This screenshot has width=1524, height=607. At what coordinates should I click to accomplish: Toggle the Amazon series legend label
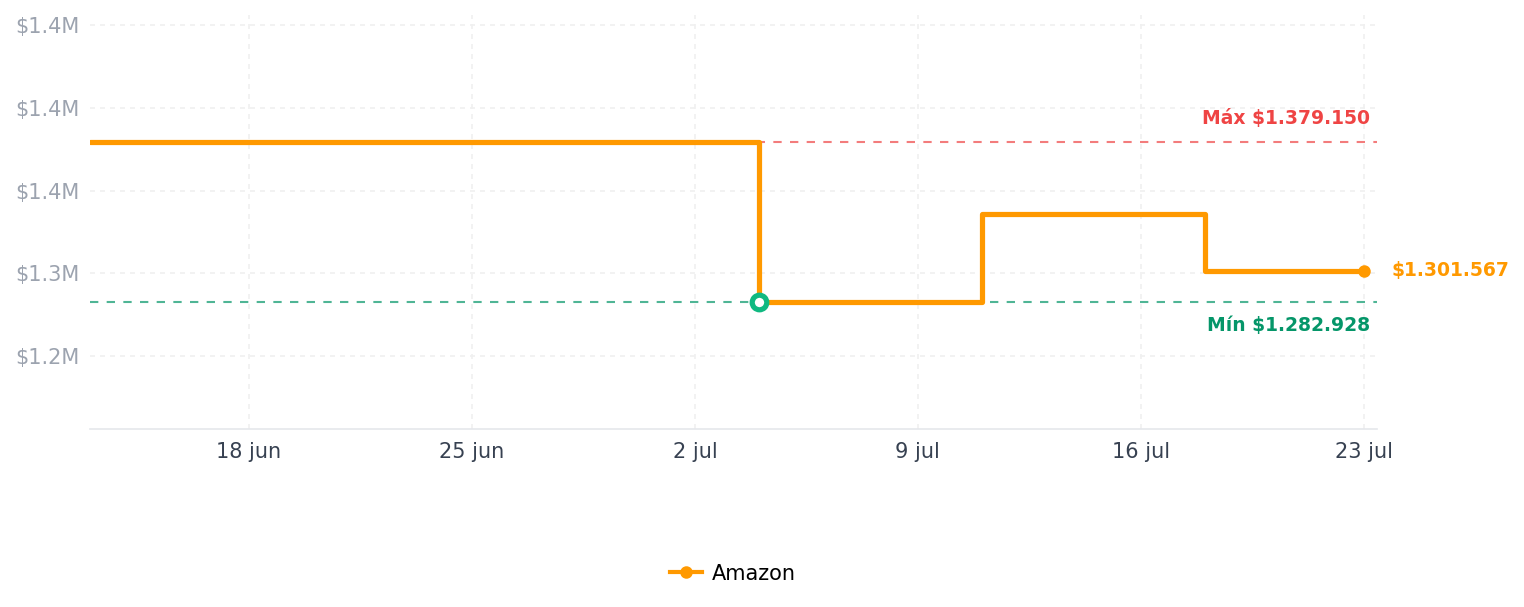pyautogui.click(x=753, y=573)
